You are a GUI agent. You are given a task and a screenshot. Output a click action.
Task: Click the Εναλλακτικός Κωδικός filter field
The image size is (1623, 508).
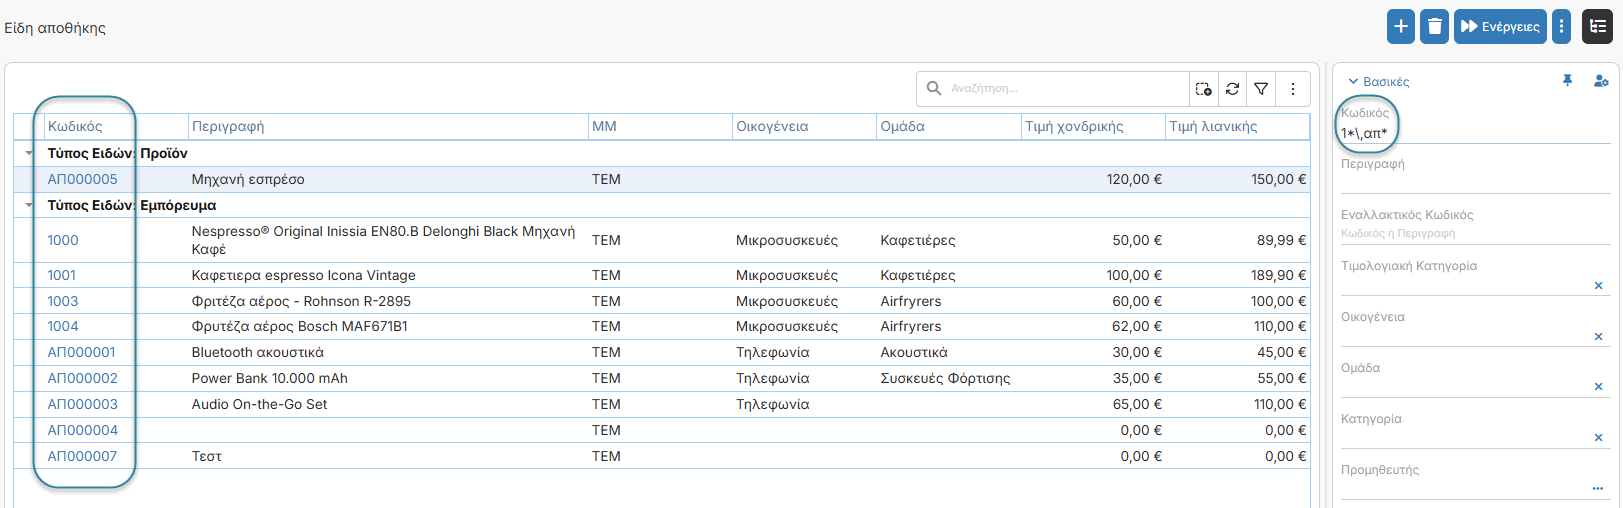coord(1475,233)
